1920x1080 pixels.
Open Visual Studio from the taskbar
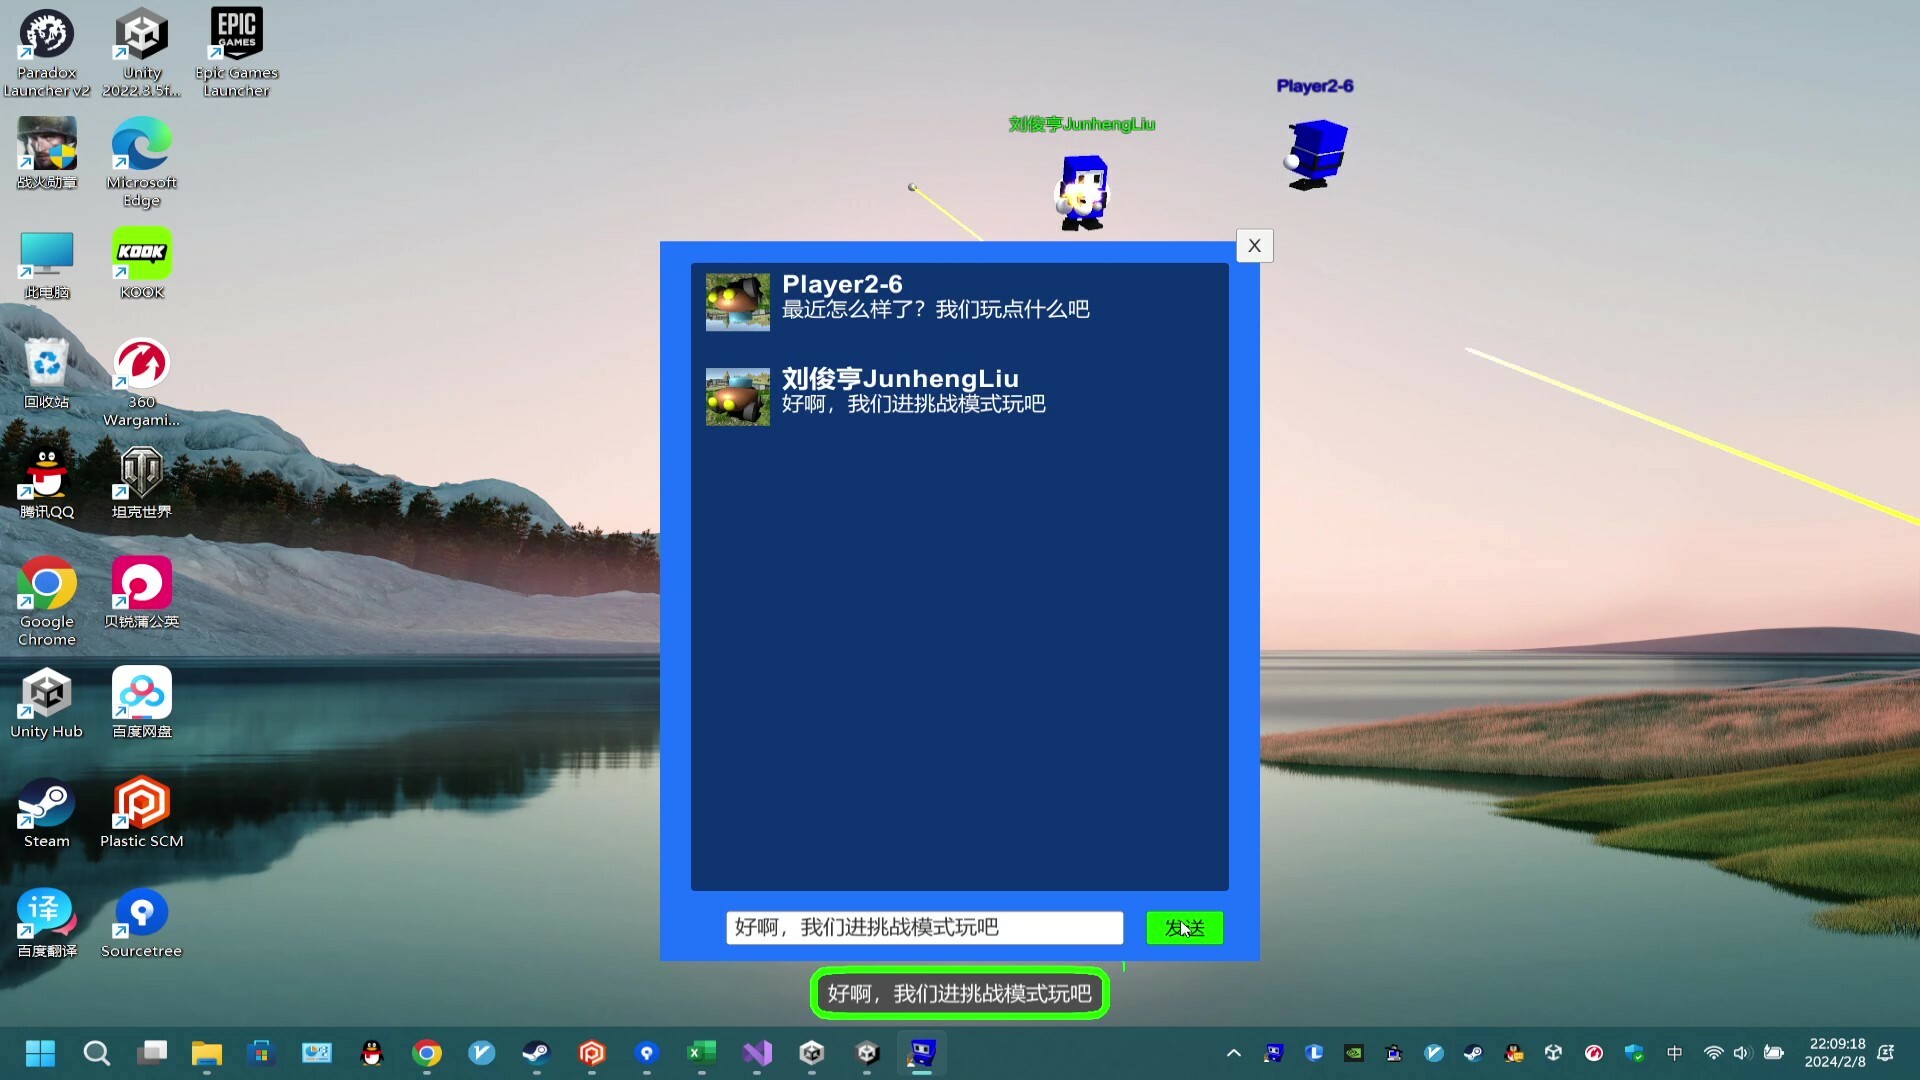click(757, 1052)
